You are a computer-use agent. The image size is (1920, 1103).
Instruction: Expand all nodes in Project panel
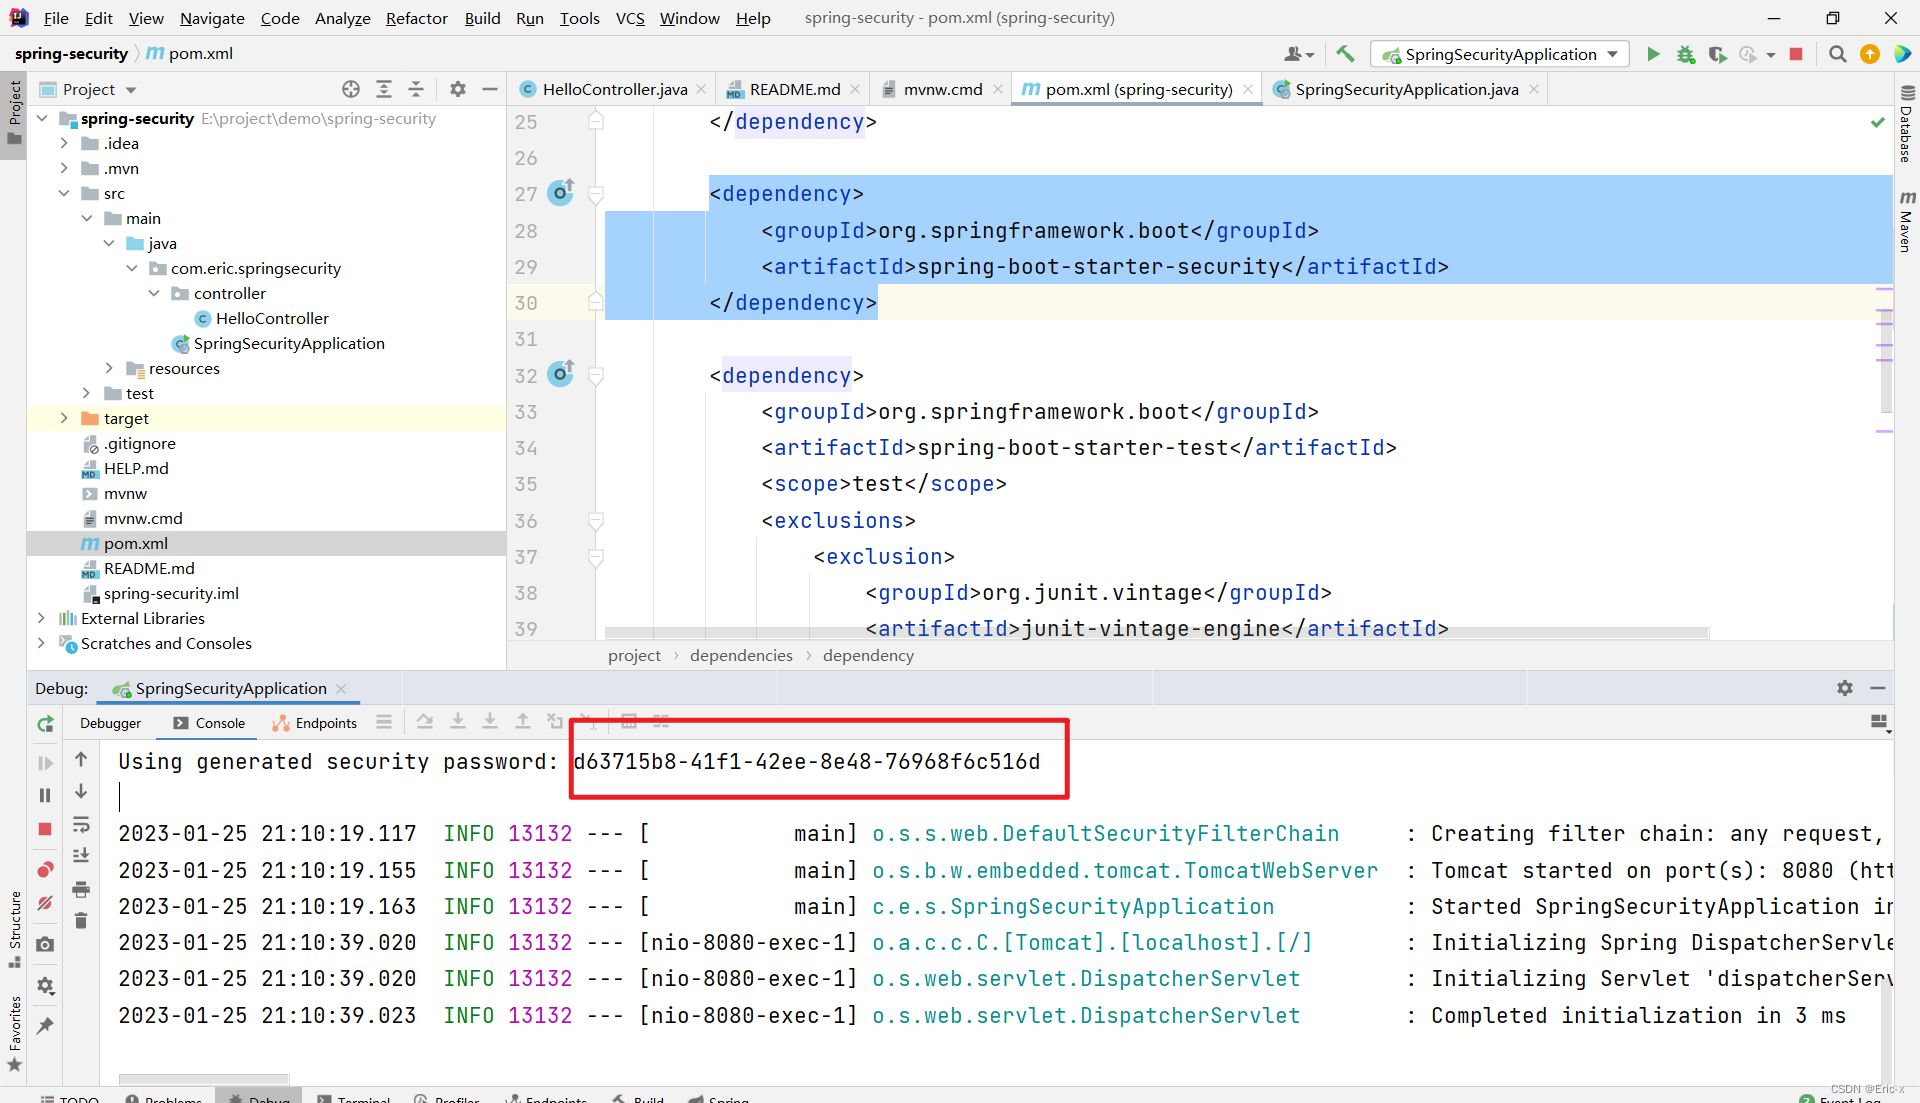[384, 89]
